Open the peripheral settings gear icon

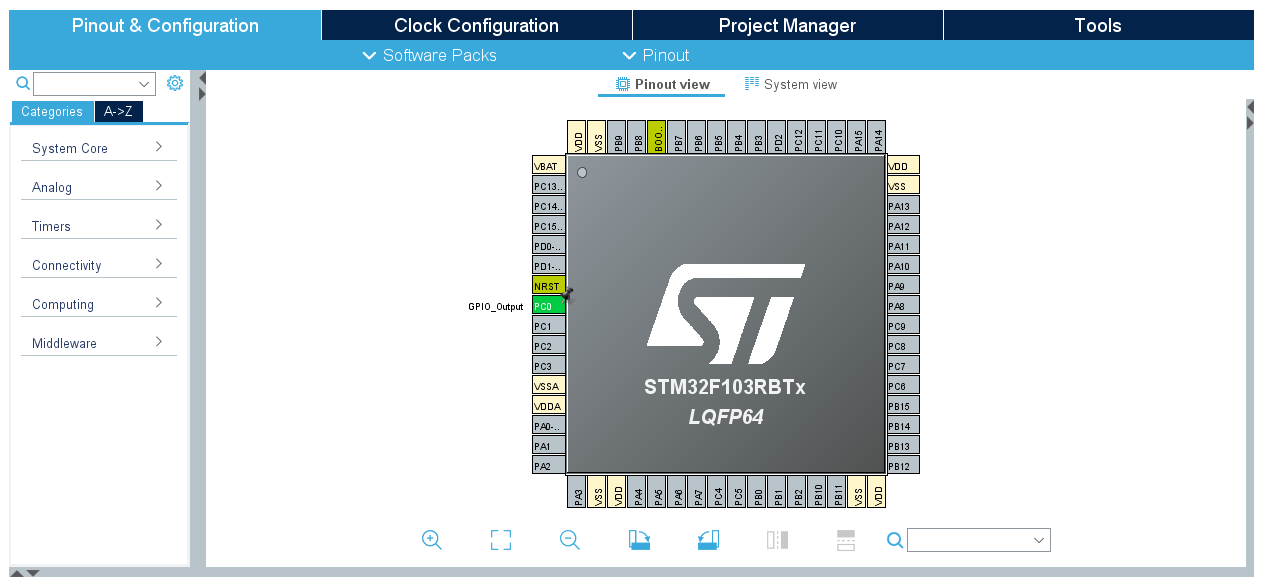click(x=175, y=83)
